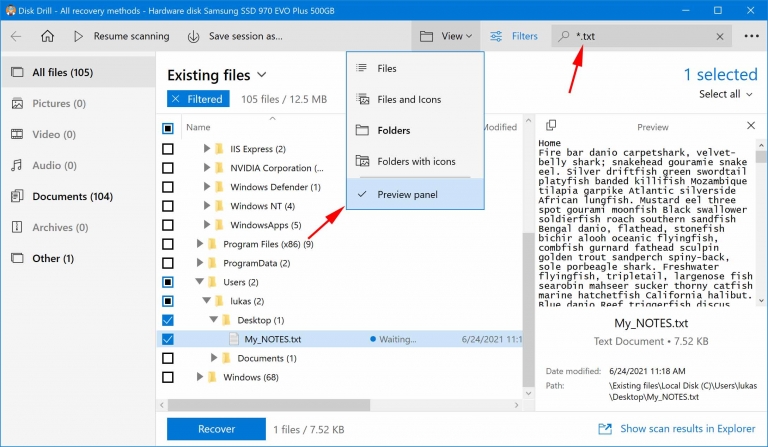The height and width of the screenshot is (447, 768).
Task: Choose Folders with icons view option
Action: coord(415,162)
